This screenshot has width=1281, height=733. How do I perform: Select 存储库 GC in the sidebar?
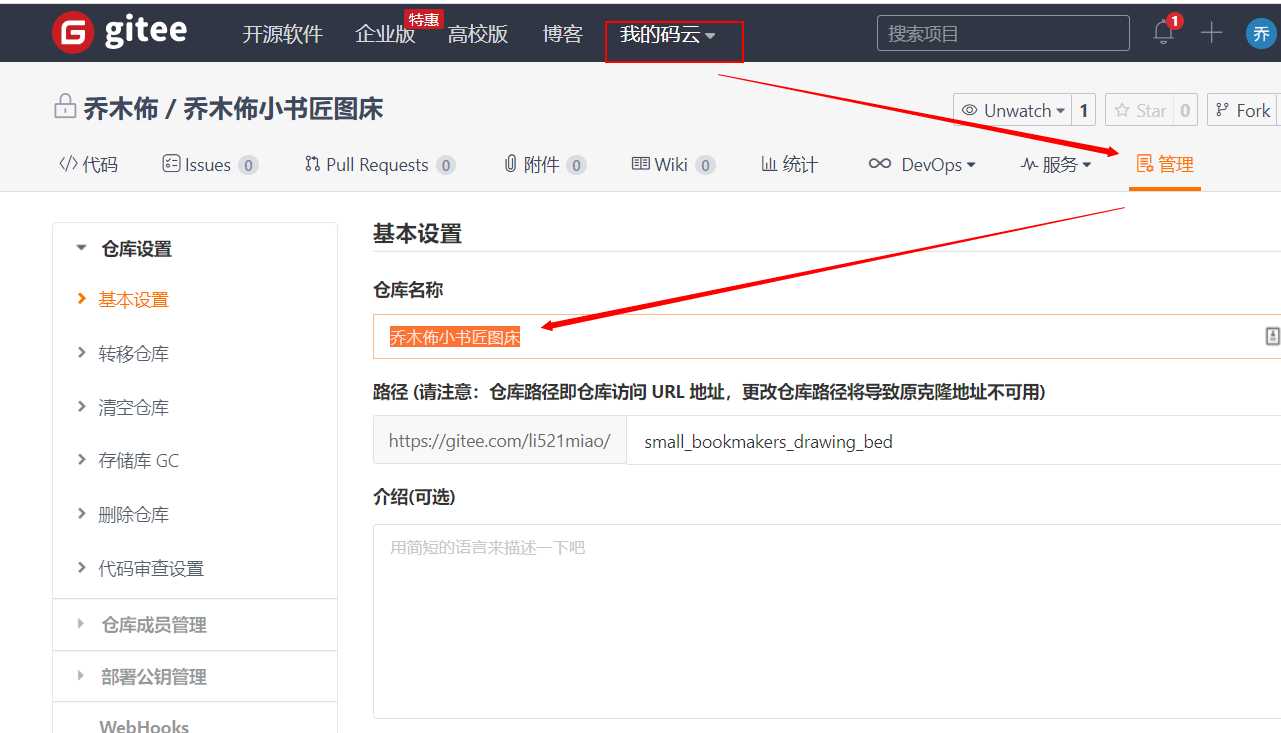click(x=138, y=461)
